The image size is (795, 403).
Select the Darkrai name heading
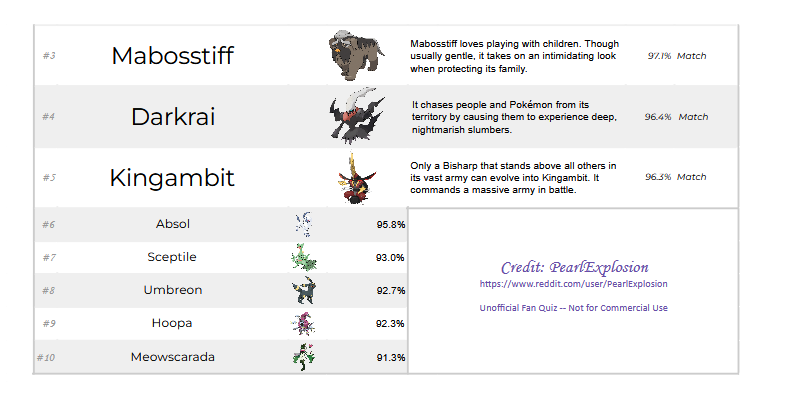click(172, 117)
